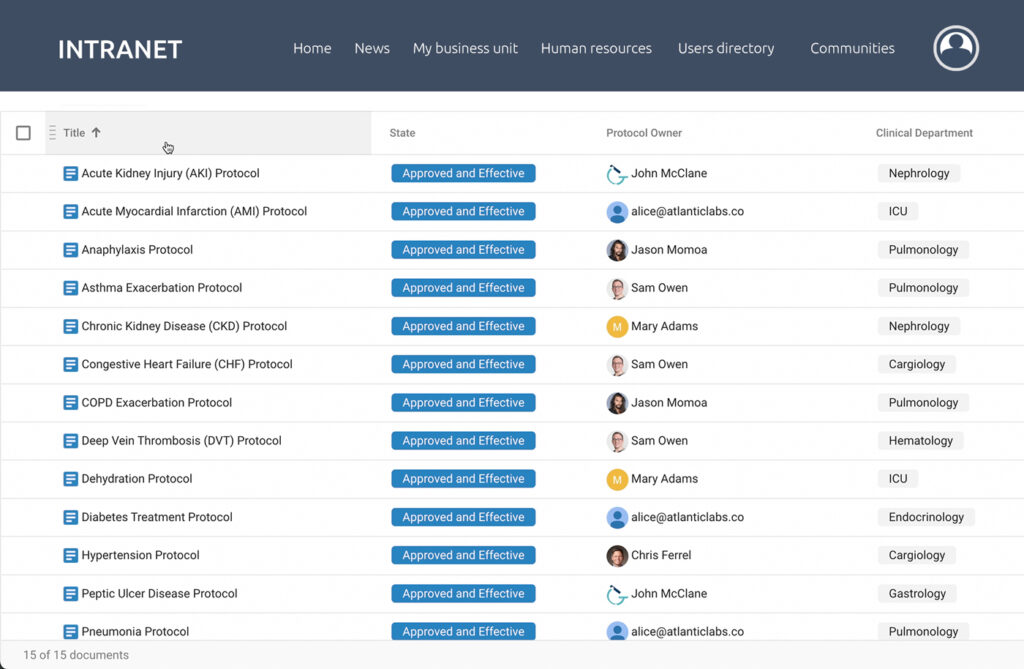Open Acute Kidney Injury (AKI) Protocol document
The height and width of the screenshot is (669, 1024).
coord(170,173)
